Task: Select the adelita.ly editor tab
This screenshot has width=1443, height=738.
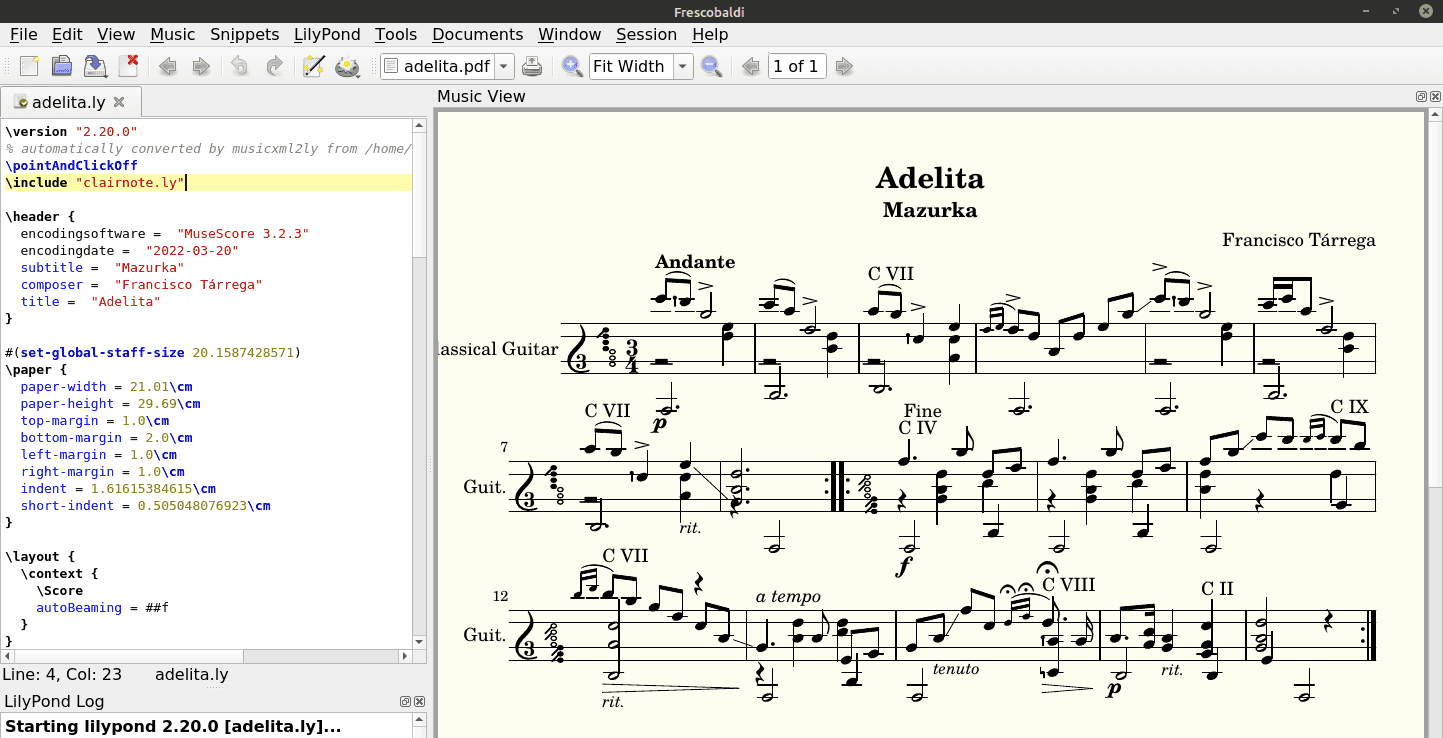Action: pyautogui.click(x=68, y=102)
